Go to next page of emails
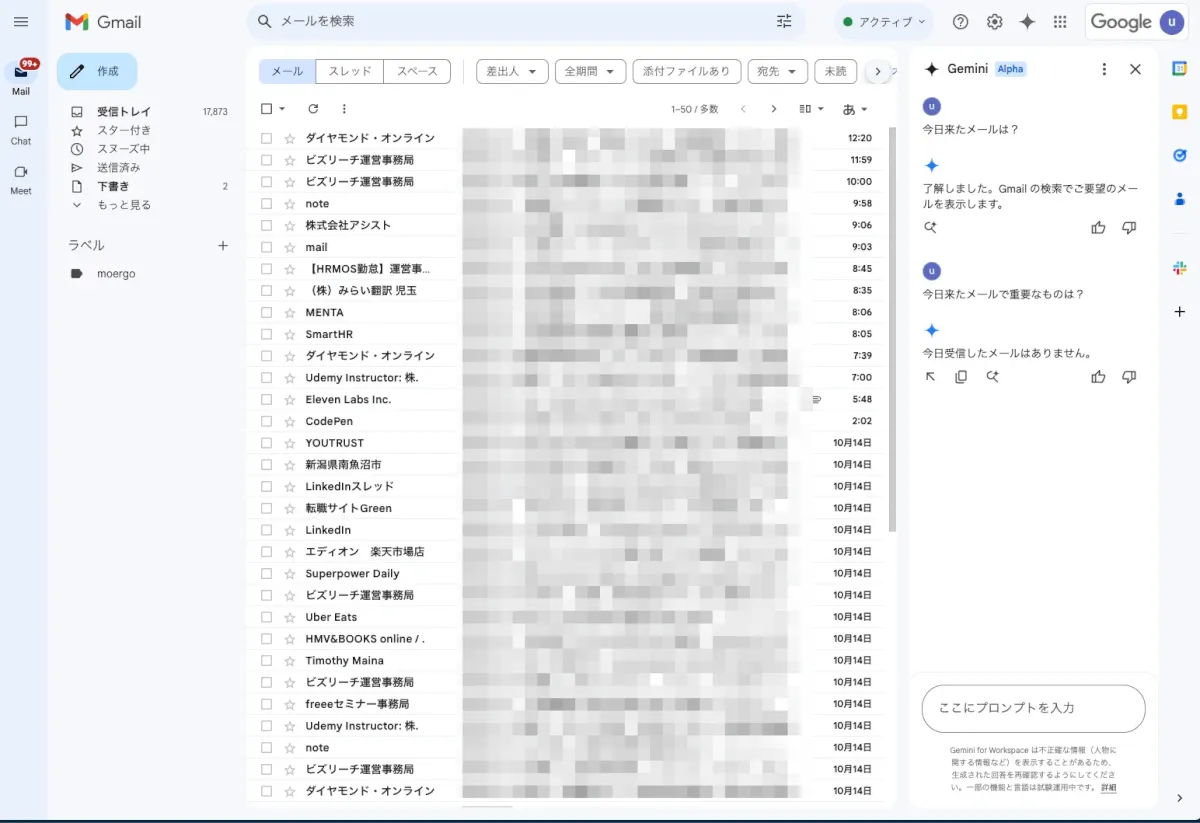 [773, 109]
